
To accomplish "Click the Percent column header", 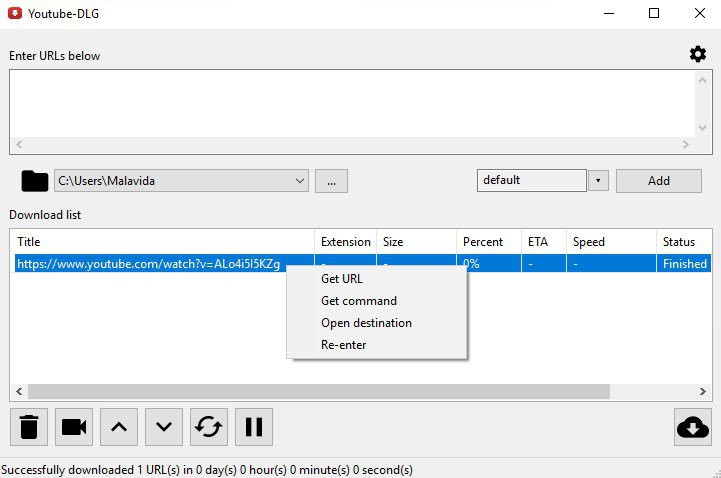I will coord(489,242).
